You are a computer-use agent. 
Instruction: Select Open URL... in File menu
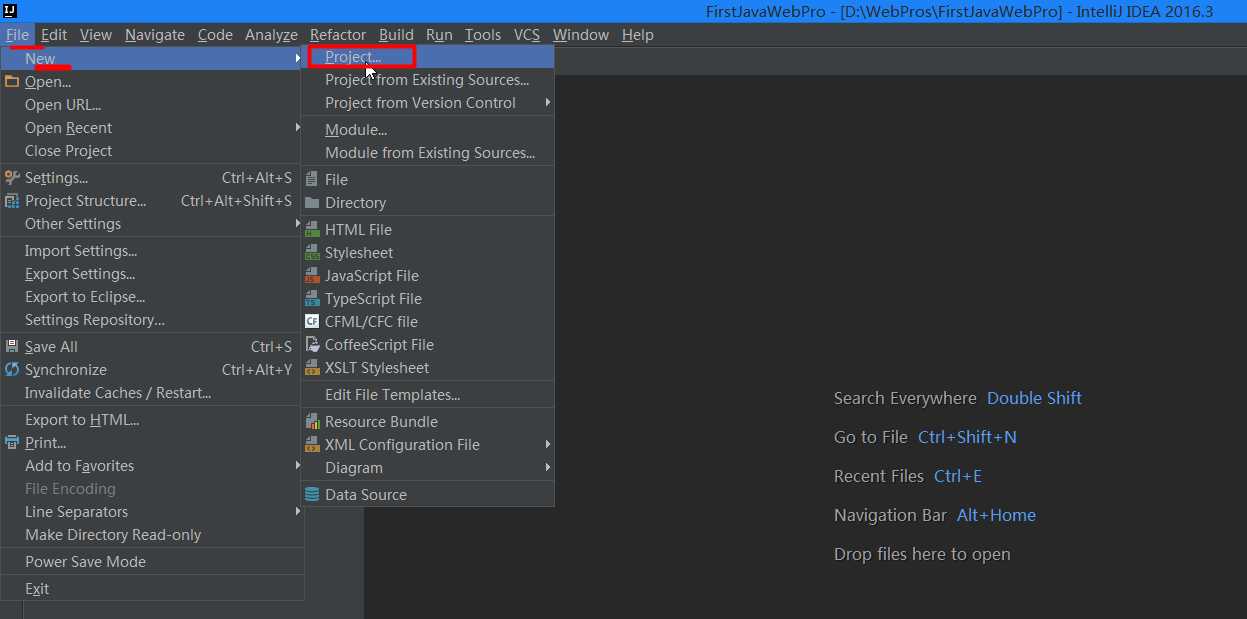pyautogui.click(x=151, y=105)
